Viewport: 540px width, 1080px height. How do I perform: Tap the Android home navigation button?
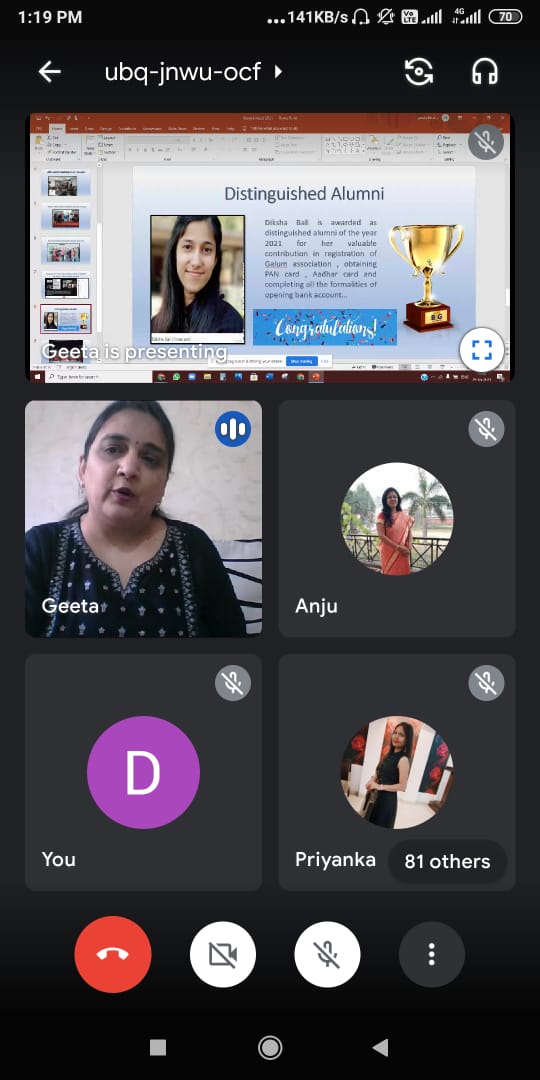[x=270, y=1048]
